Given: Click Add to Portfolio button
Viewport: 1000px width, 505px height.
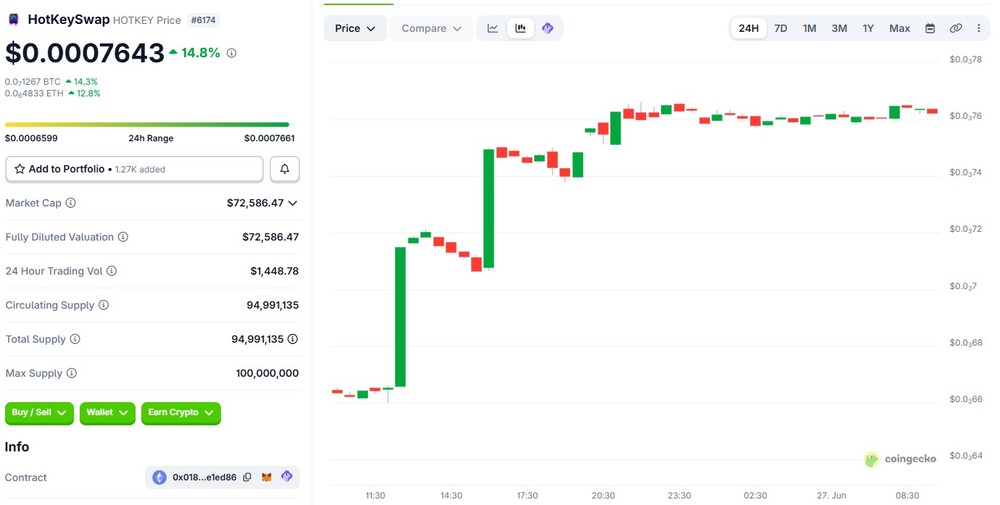Looking at the screenshot, I should point(134,169).
